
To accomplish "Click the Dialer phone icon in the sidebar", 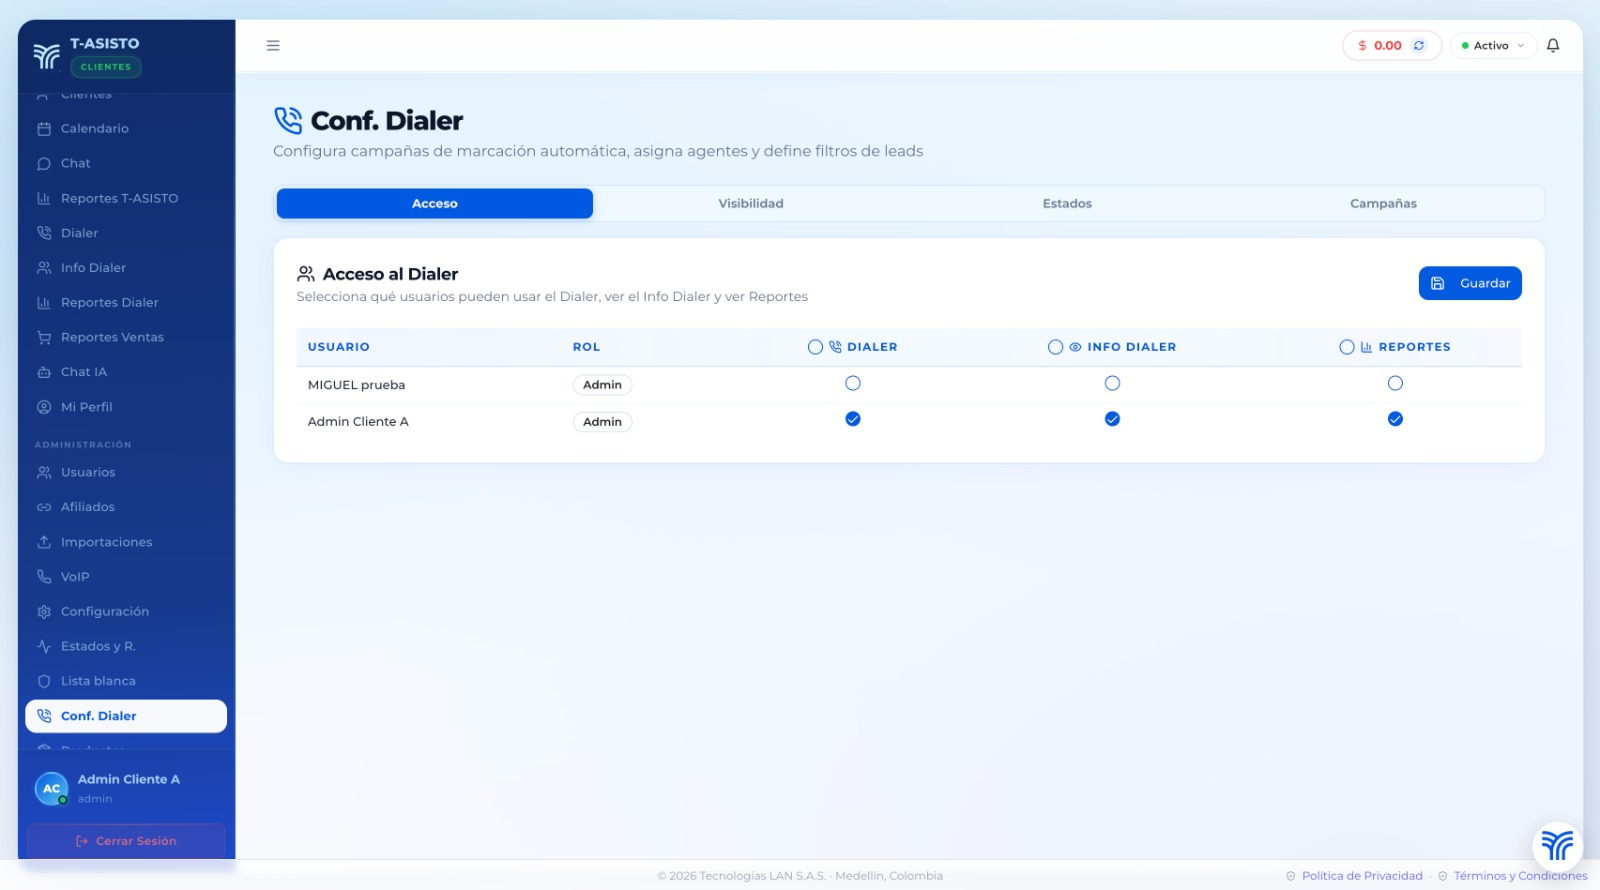I will click(x=44, y=233).
